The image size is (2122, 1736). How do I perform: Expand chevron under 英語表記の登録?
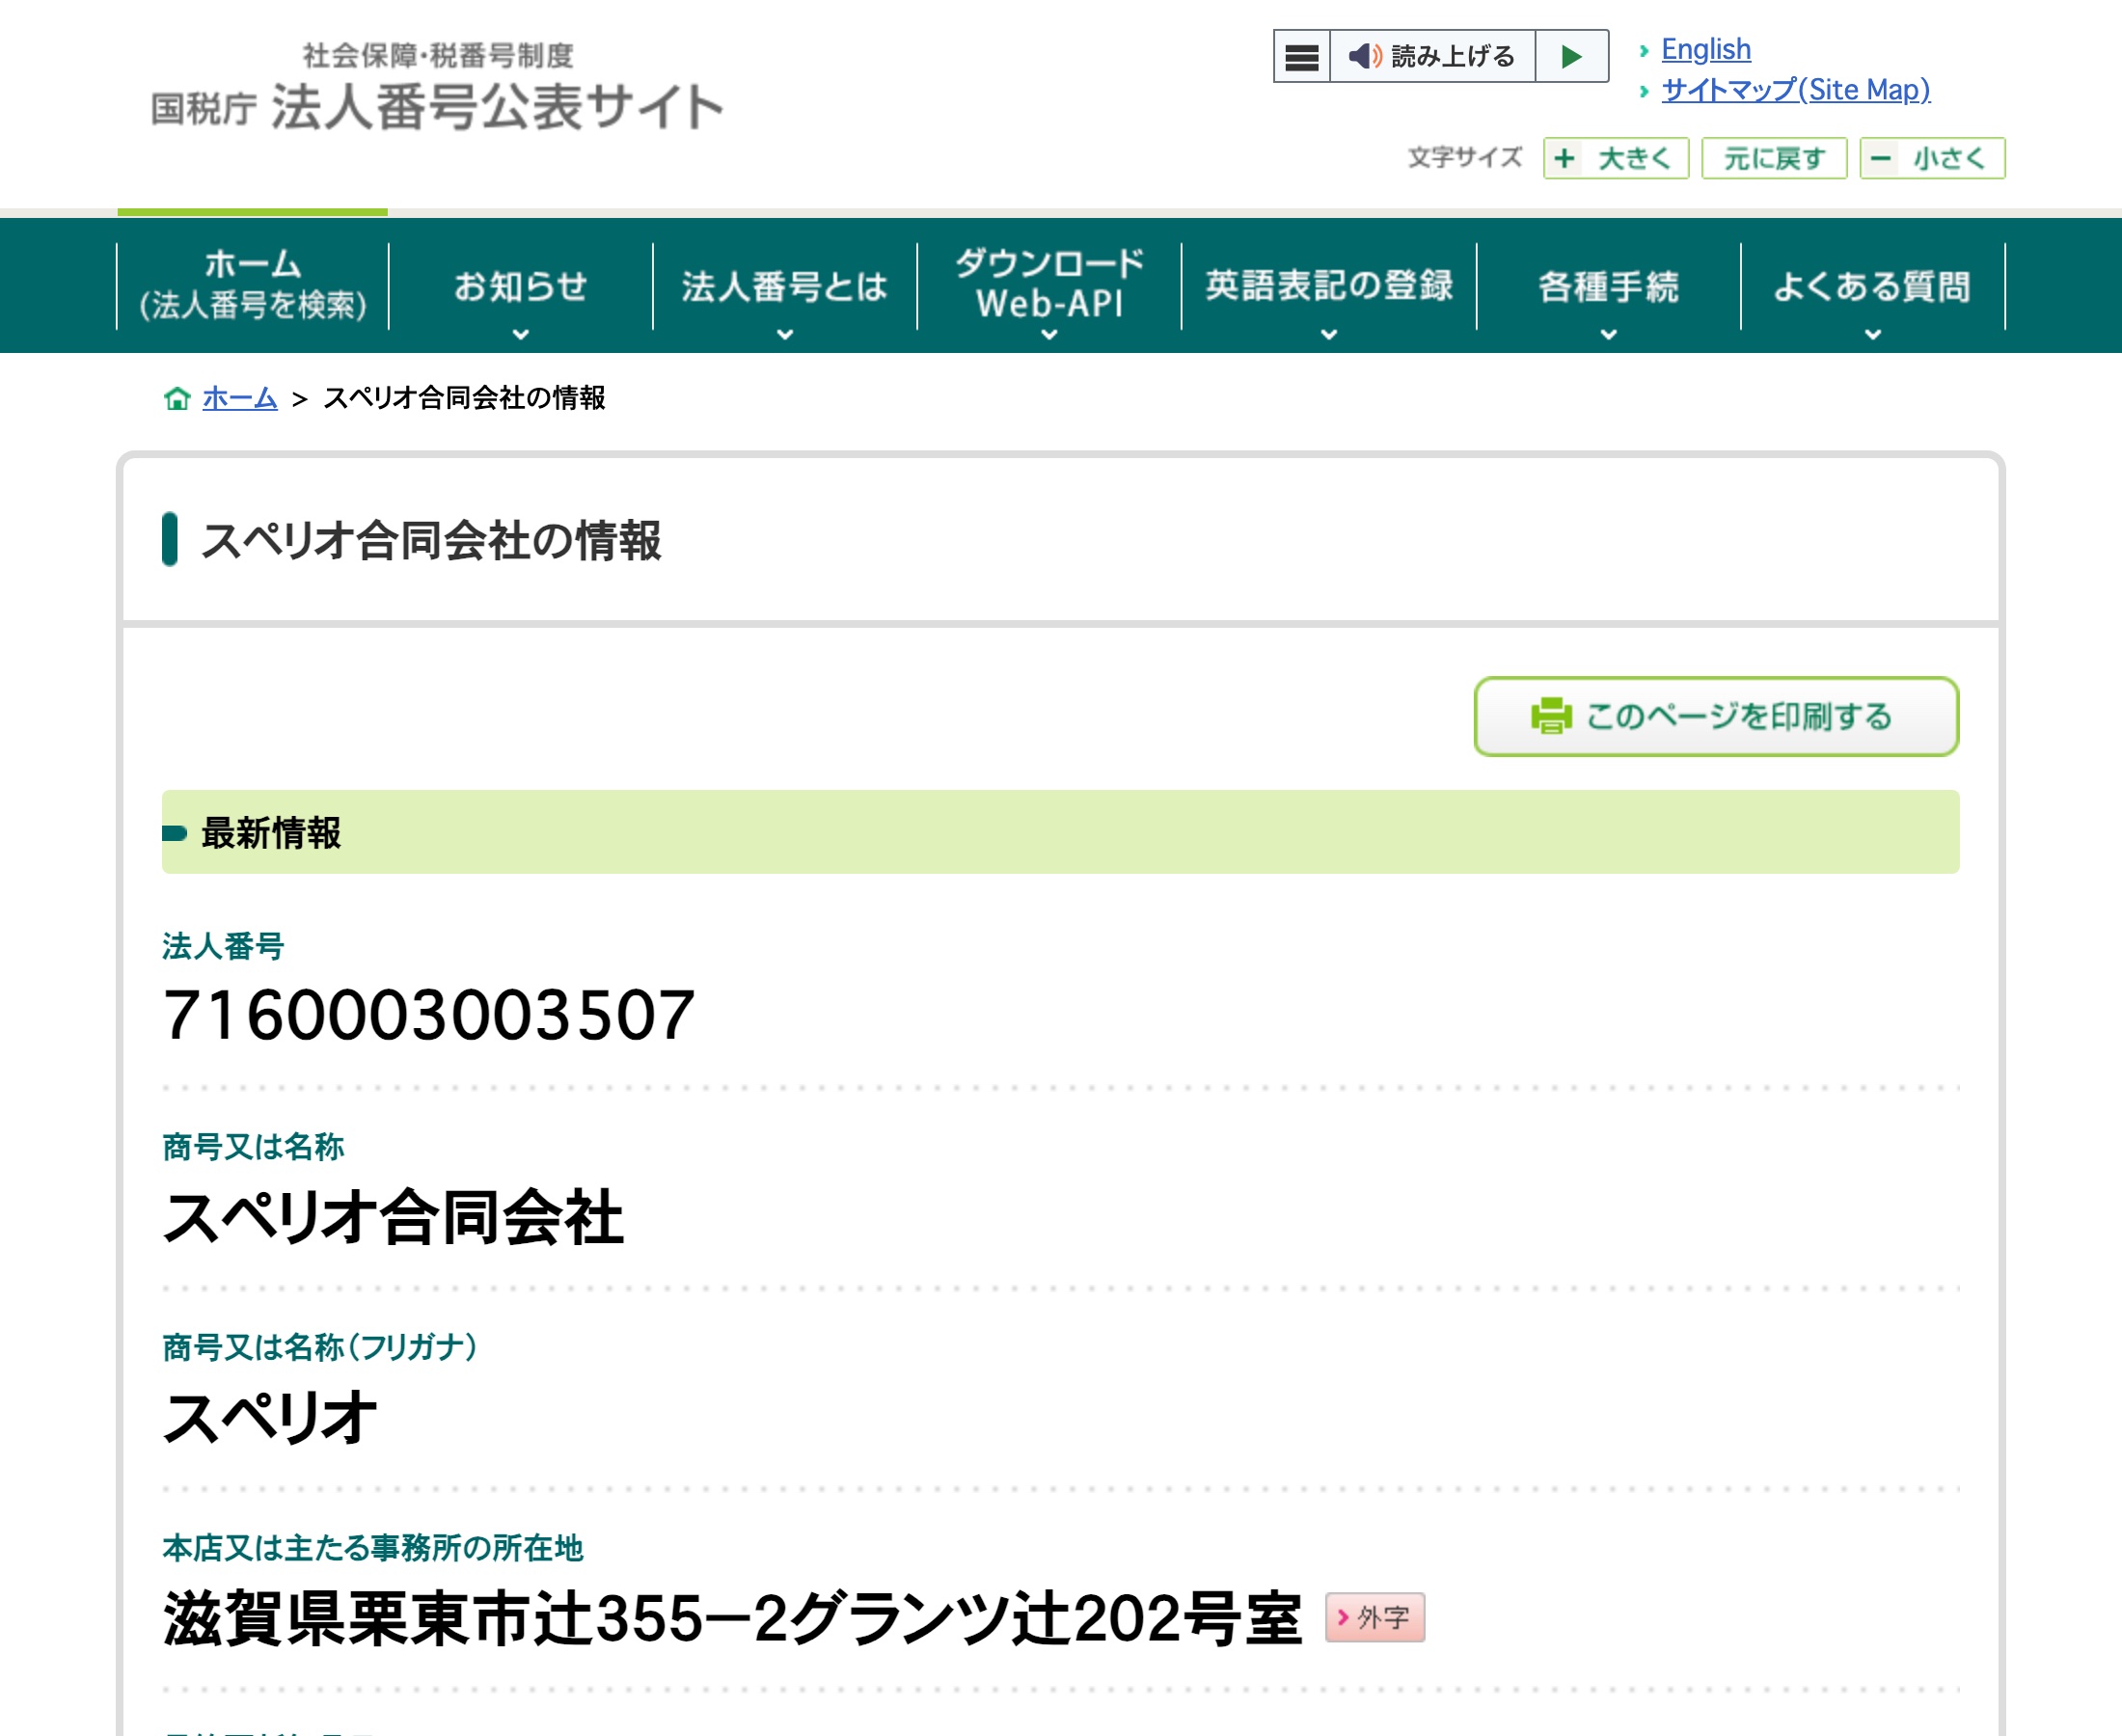tap(1329, 335)
